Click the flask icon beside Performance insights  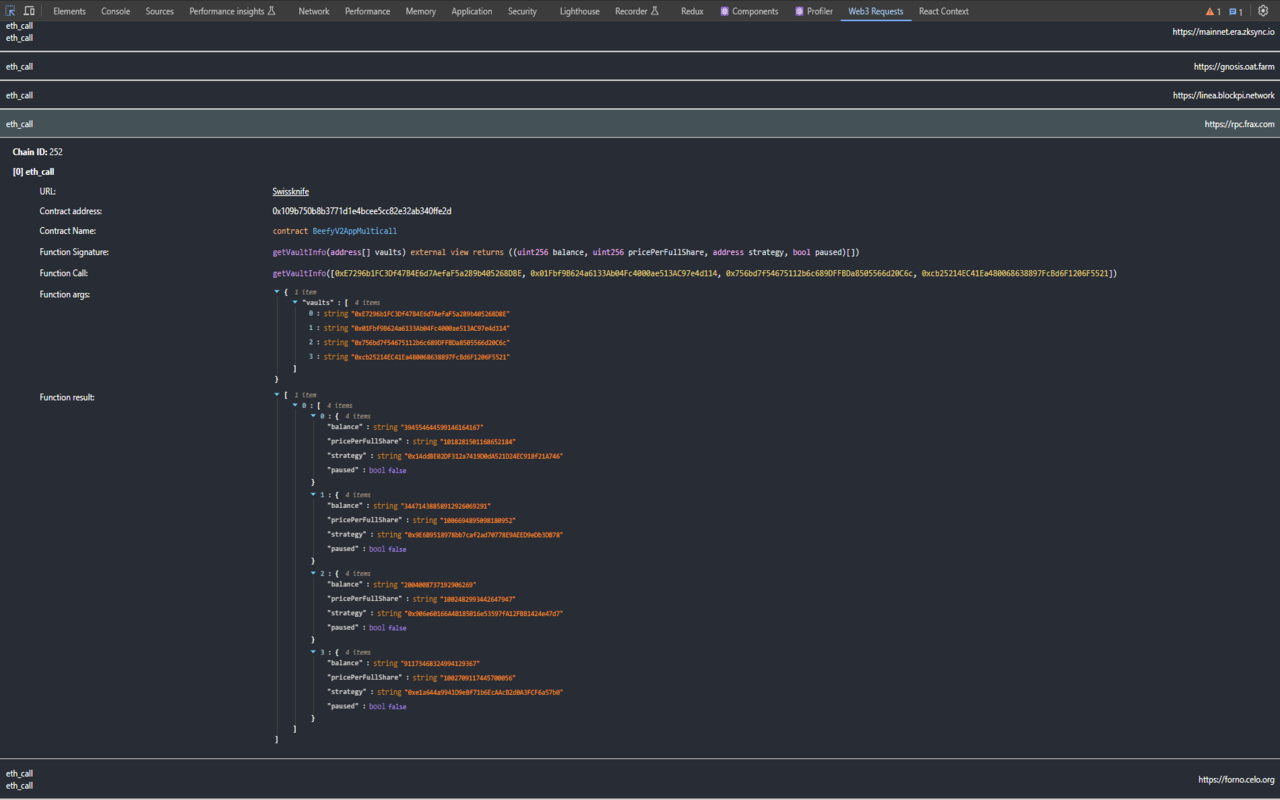coord(272,12)
